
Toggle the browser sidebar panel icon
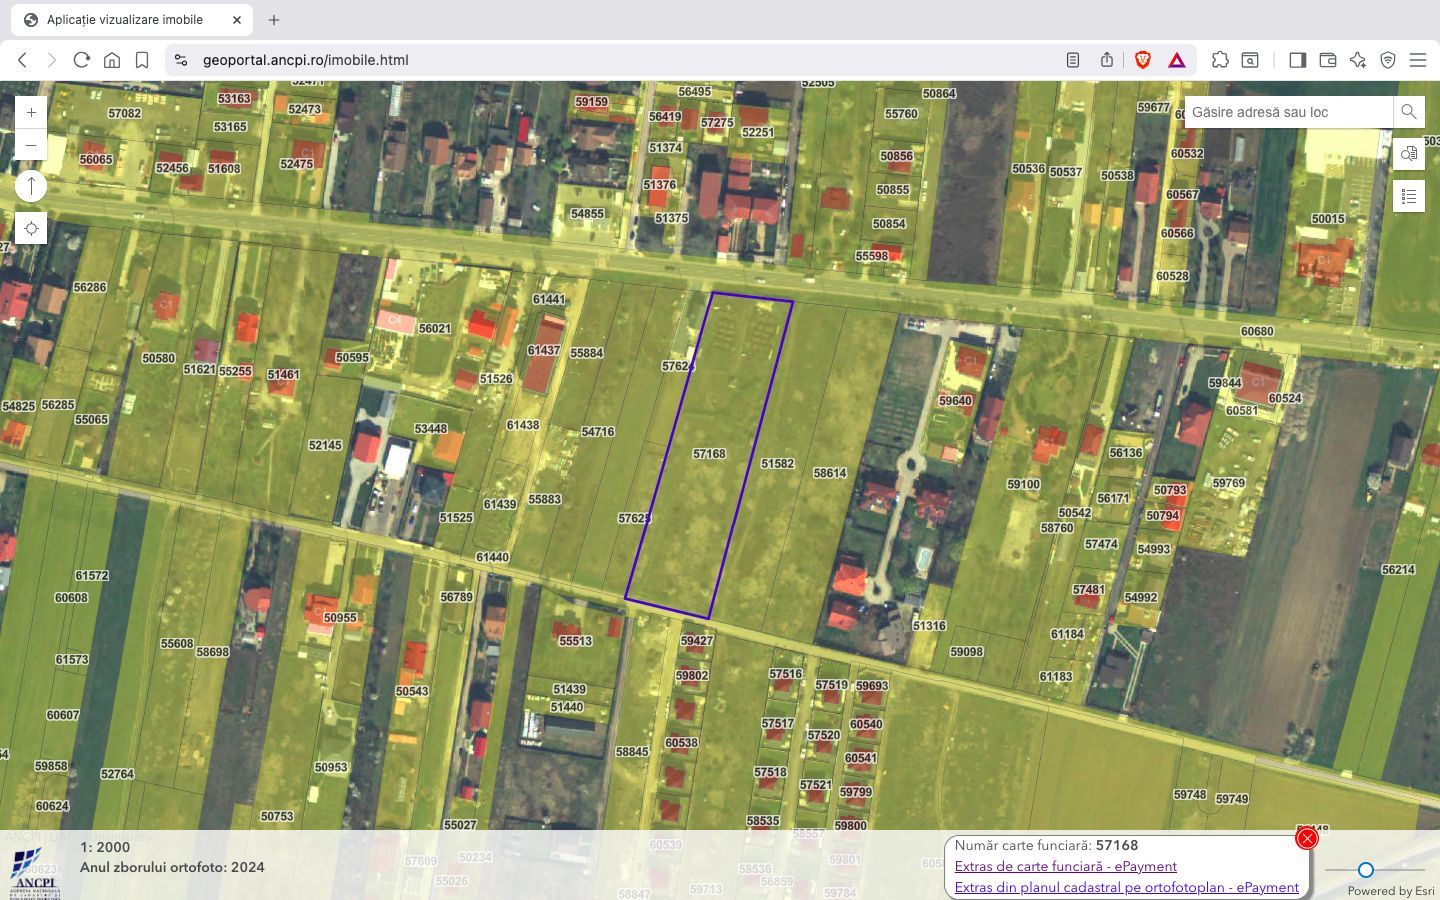coord(1298,60)
